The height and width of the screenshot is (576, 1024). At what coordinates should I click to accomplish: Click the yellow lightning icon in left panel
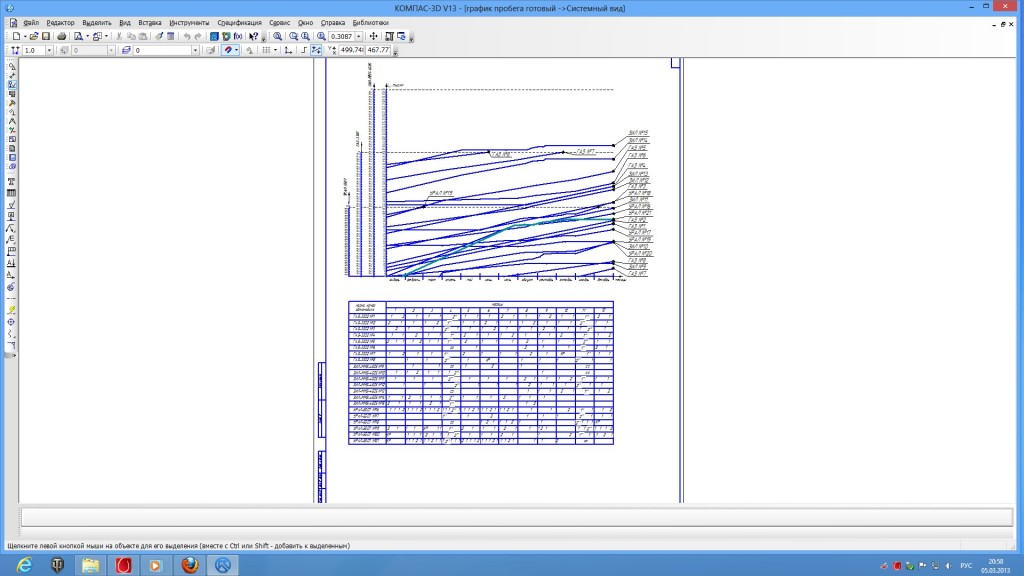point(11,310)
